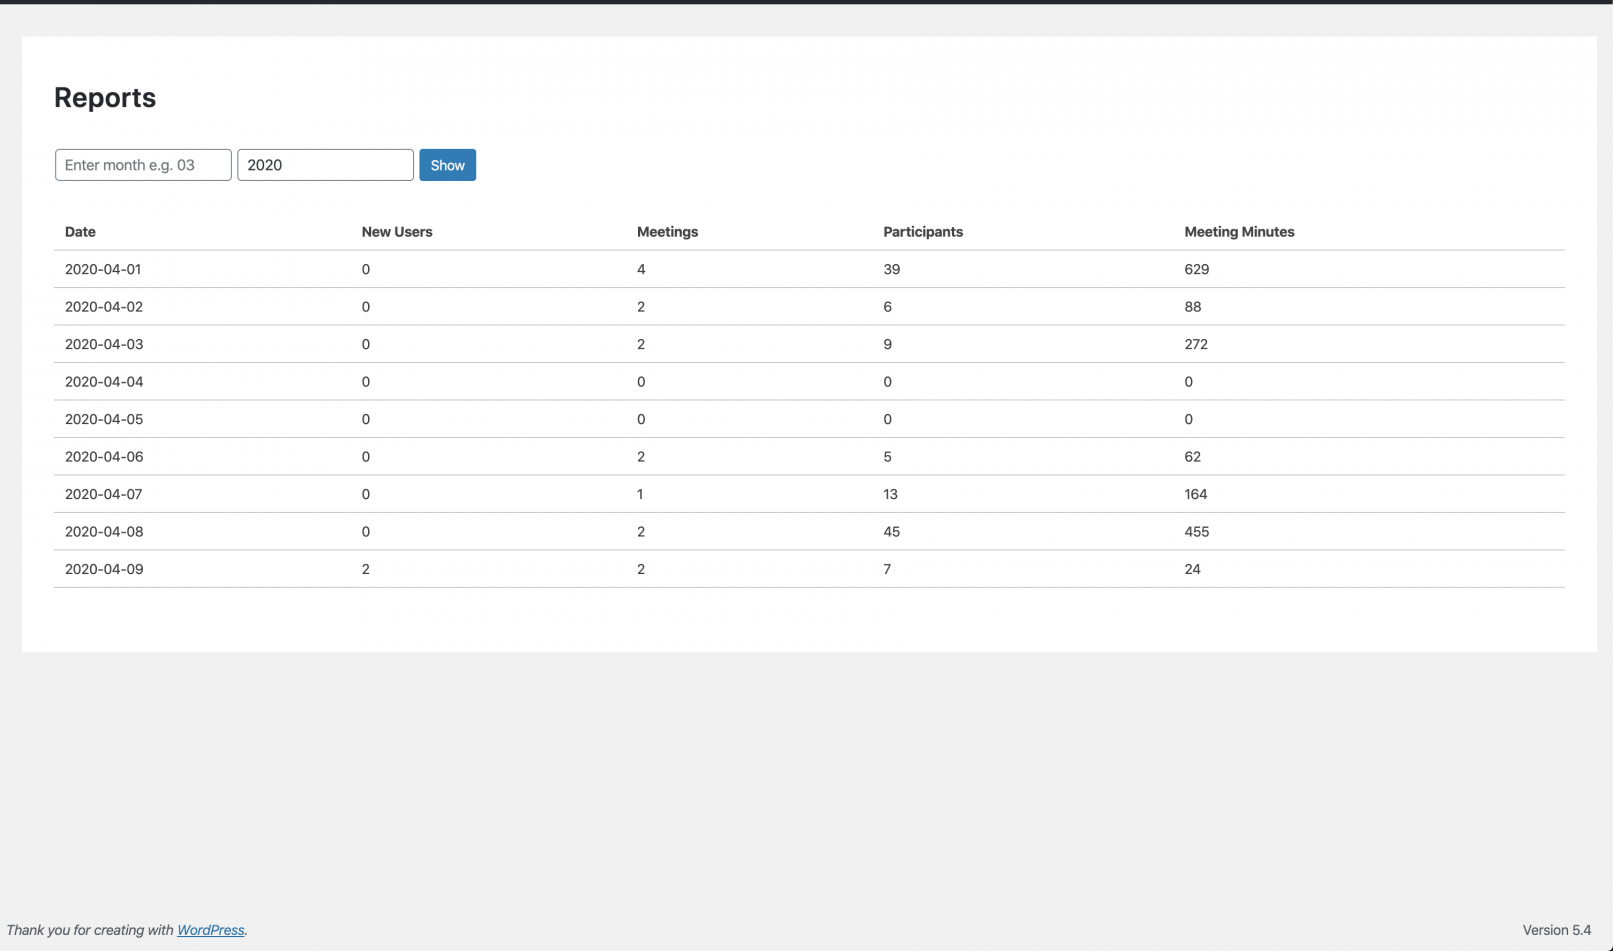Viewport: 1613px width, 951px height.
Task: Click the 629 meeting minutes value
Action: click(1196, 269)
